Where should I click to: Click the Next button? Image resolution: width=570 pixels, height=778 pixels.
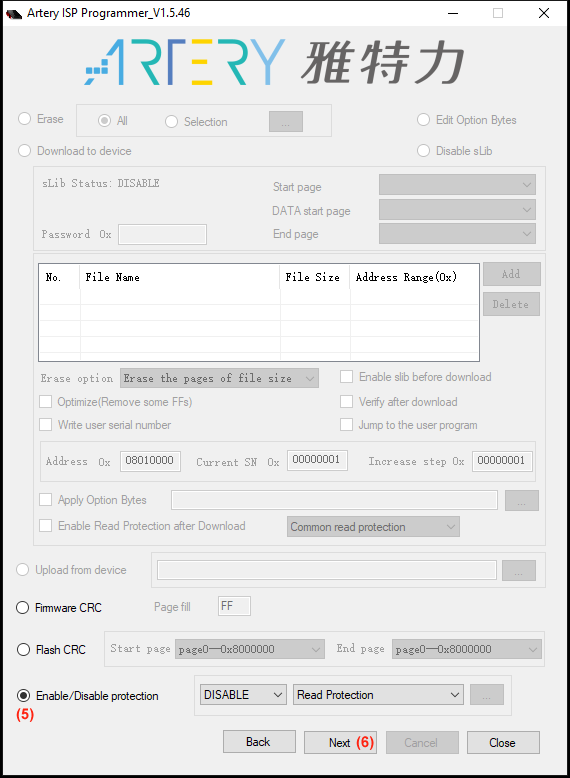tap(340, 743)
